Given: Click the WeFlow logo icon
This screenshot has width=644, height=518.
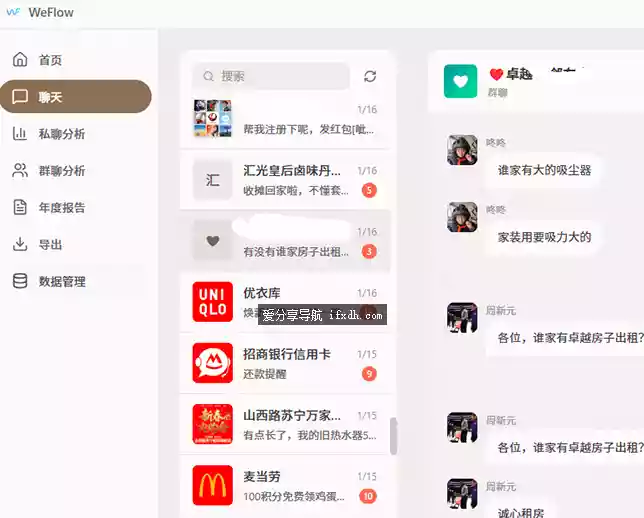Looking at the screenshot, I should [13, 12].
